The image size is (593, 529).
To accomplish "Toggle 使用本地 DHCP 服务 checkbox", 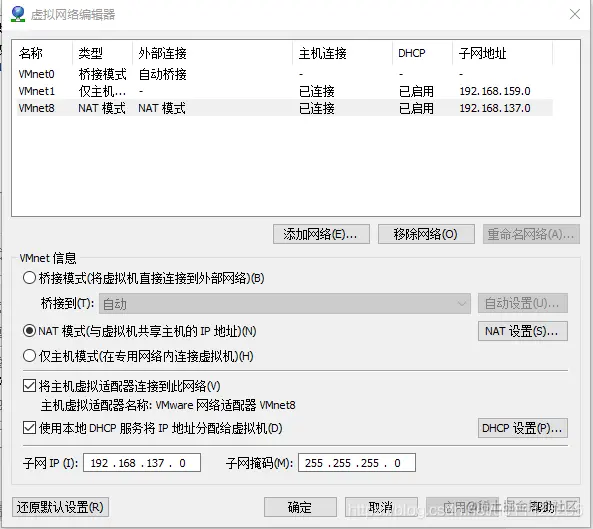I will coord(29,428).
